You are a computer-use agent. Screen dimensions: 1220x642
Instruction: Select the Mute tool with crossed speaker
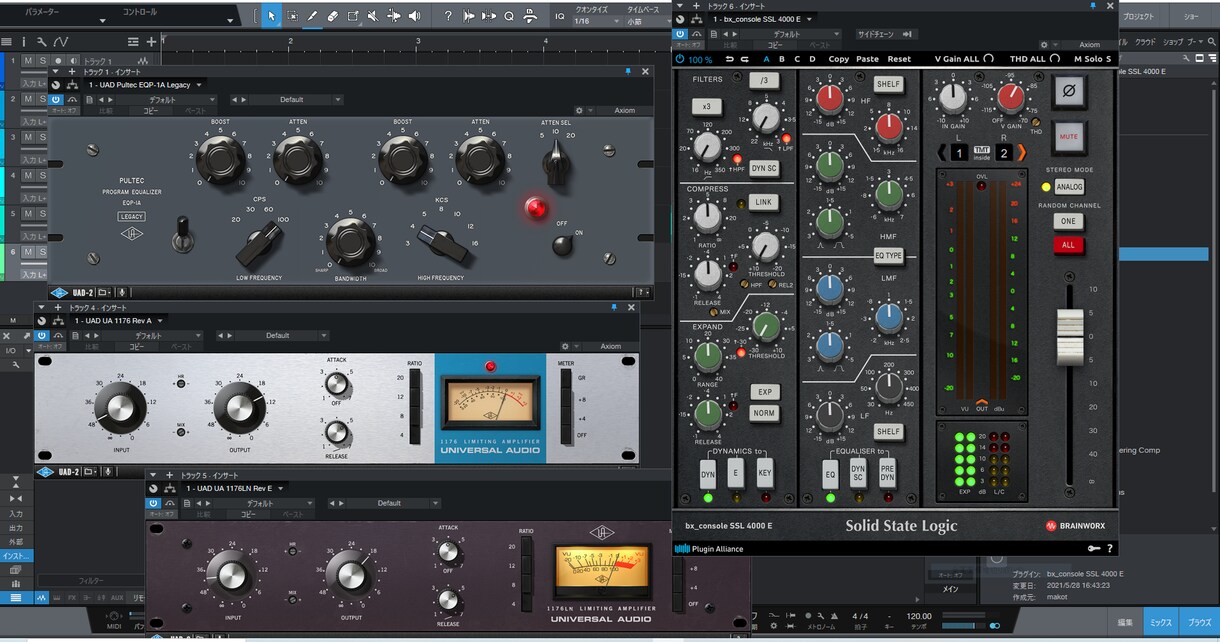[x=372, y=16]
